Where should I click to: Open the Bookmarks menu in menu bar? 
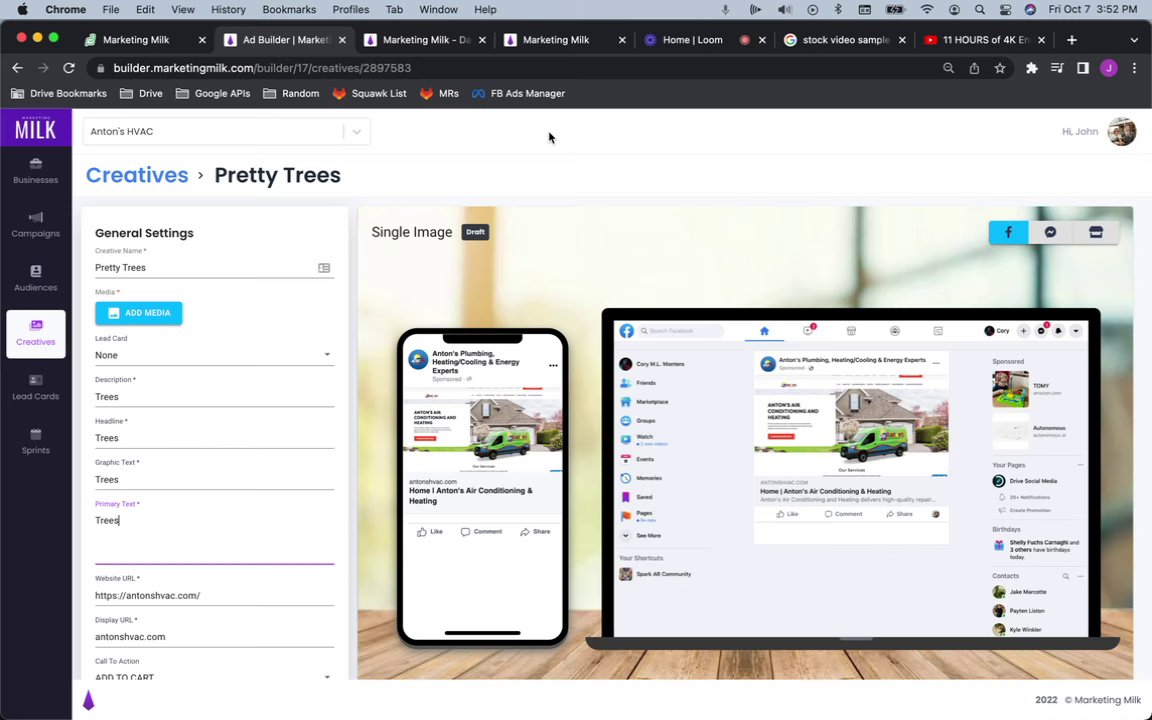[x=289, y=10]
